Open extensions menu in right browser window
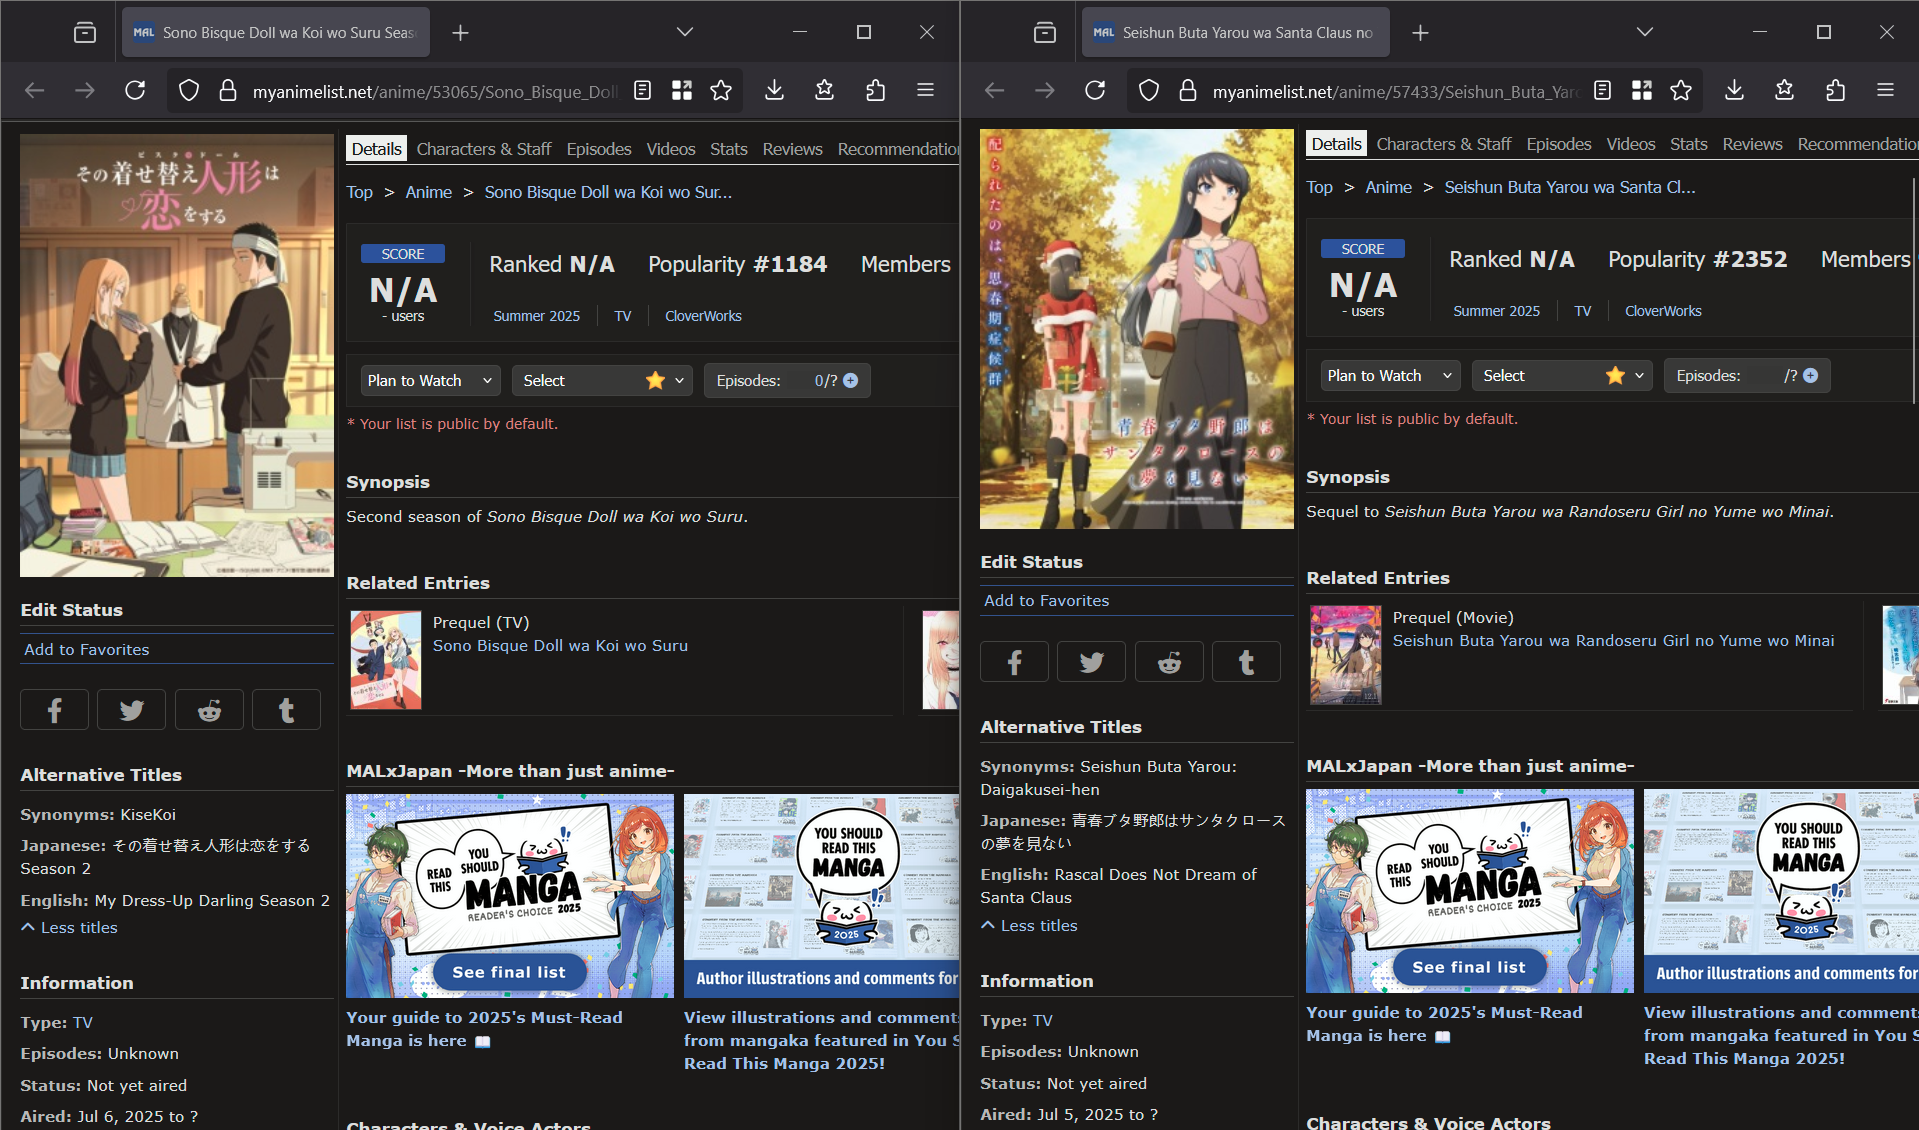This screenshot has width=1919, height=1130. (x=1835, y=91)
